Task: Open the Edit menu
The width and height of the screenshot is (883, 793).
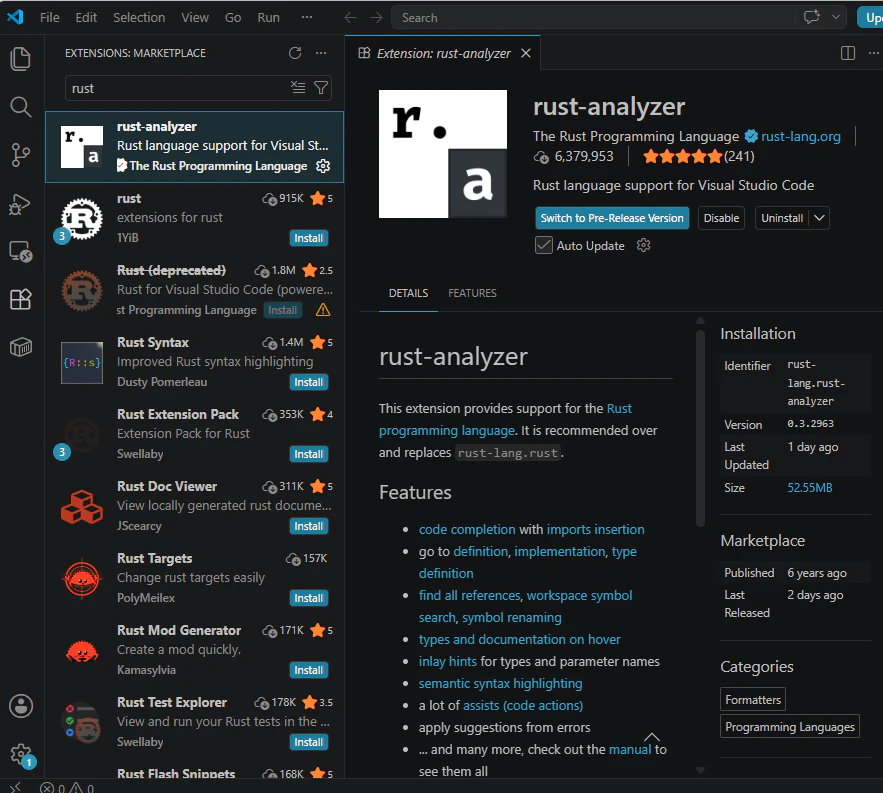Action: pyautogui.click(x=86, y=17)
